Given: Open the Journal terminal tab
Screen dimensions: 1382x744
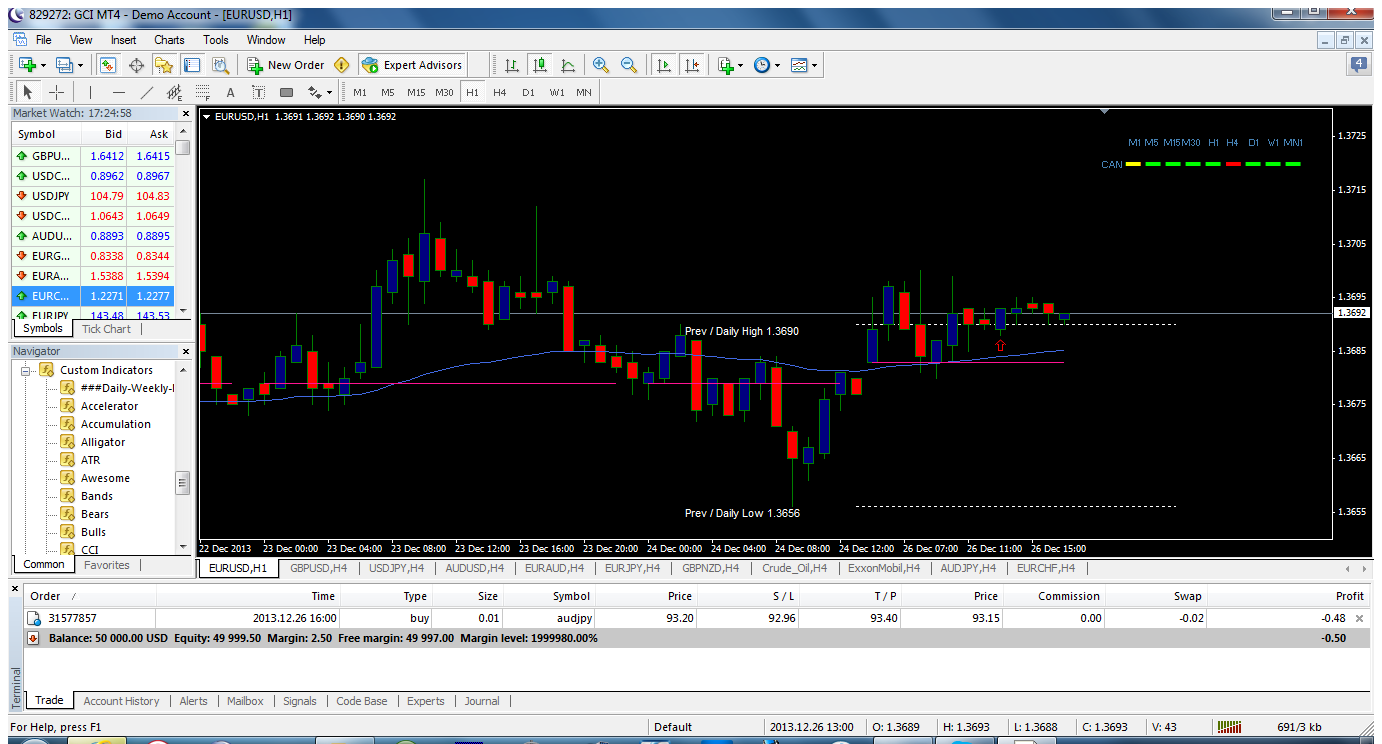Looking at the screenshot, I should point(482,701).
